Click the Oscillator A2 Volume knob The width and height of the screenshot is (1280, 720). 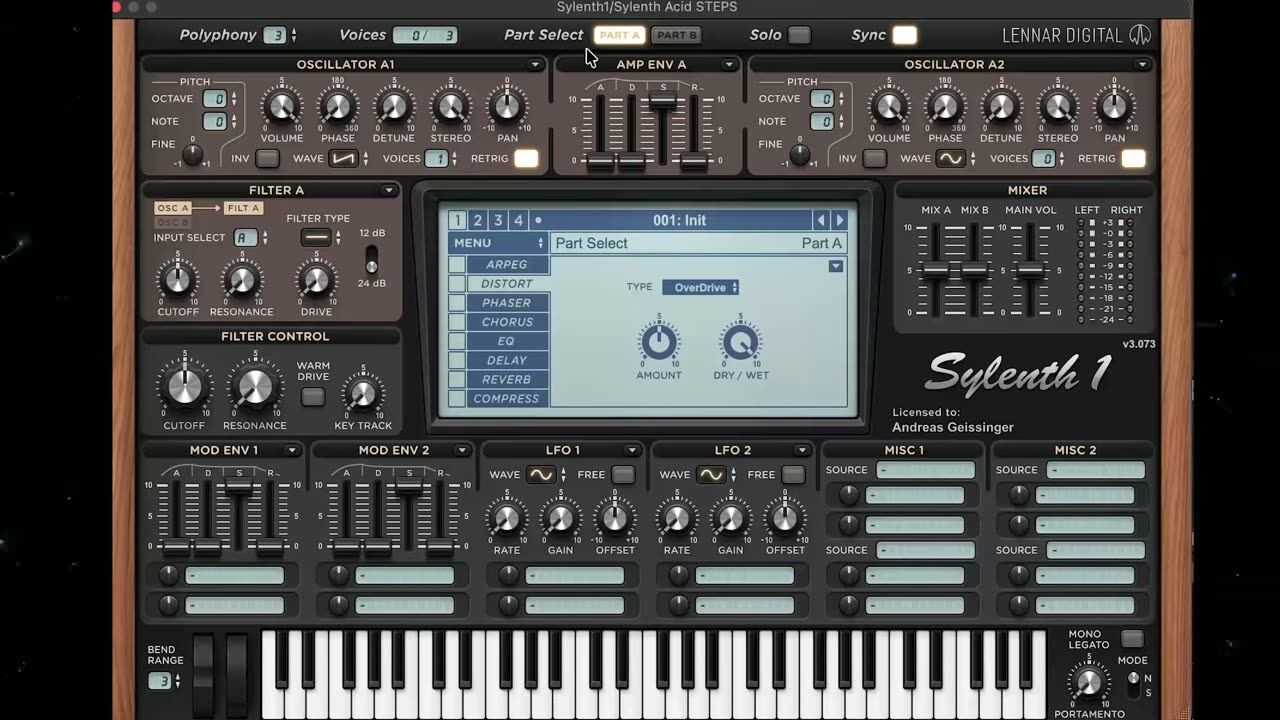tap(889, 107)
